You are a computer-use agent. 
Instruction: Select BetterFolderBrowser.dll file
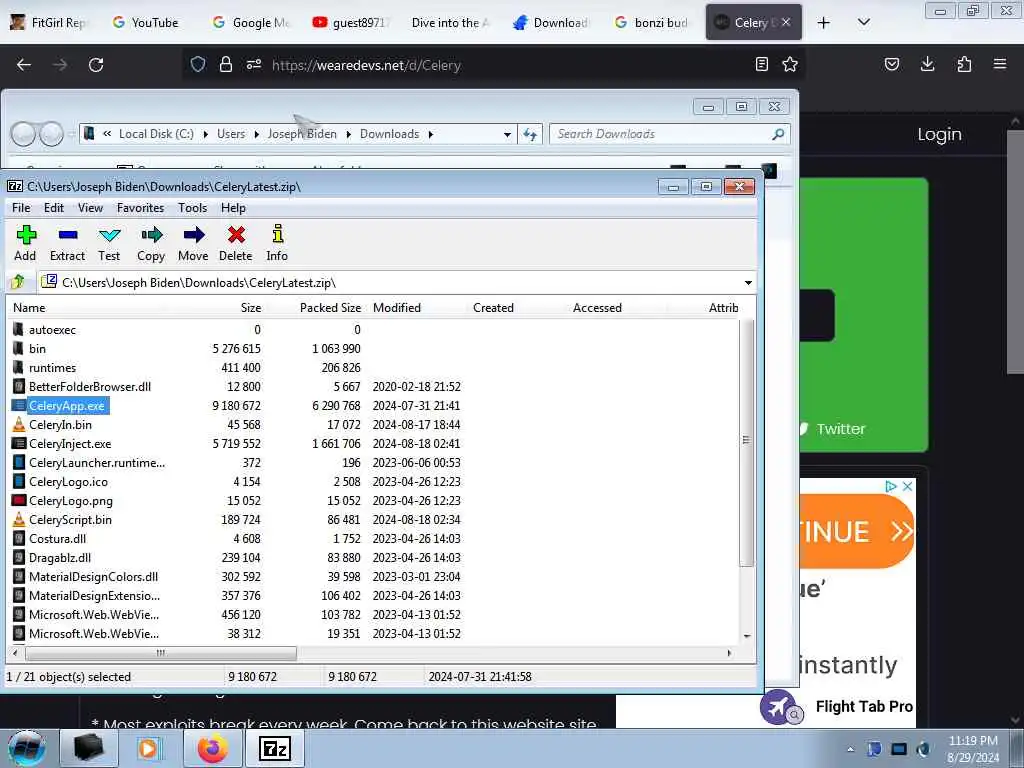89,387
